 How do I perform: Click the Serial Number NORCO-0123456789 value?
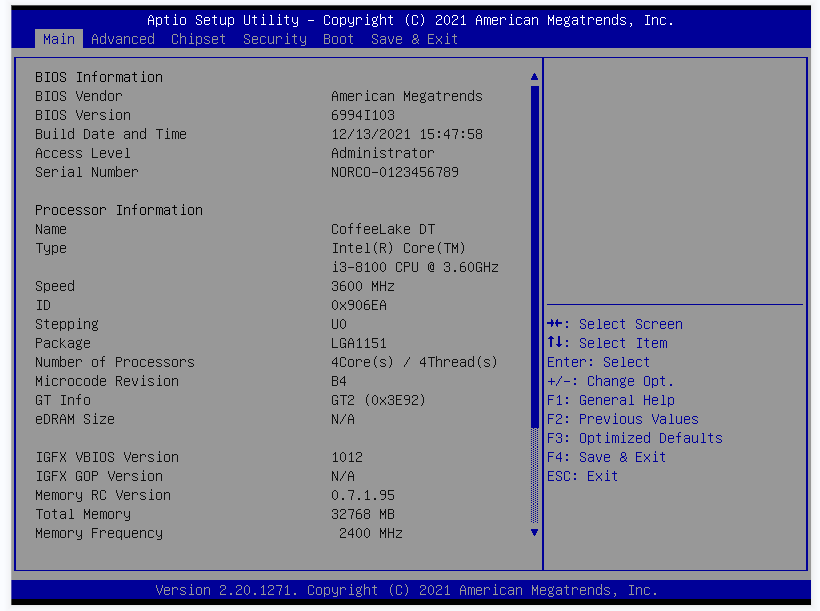point(395,172)
